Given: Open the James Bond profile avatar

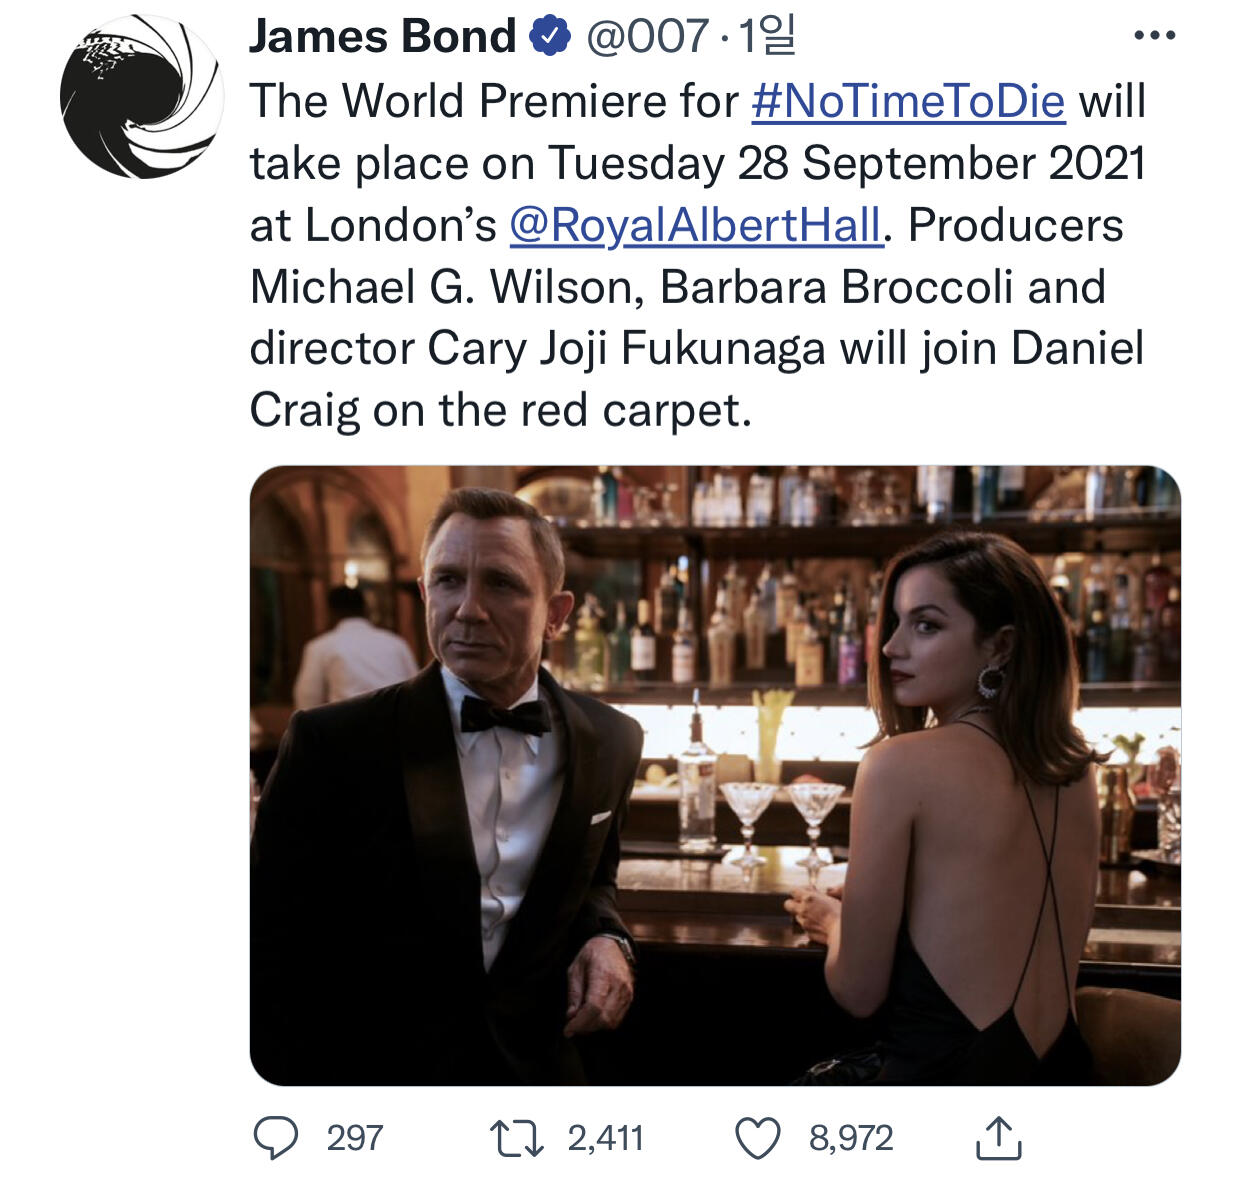Looking at the screenshot, I should tap(141, 97).
